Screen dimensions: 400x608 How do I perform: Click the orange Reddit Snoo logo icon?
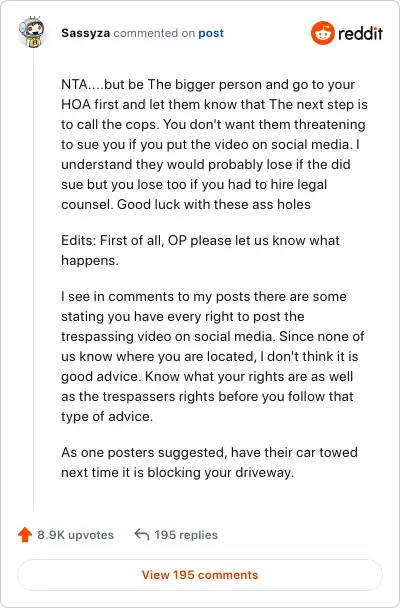pyautogui.click(x=322, y=33)
